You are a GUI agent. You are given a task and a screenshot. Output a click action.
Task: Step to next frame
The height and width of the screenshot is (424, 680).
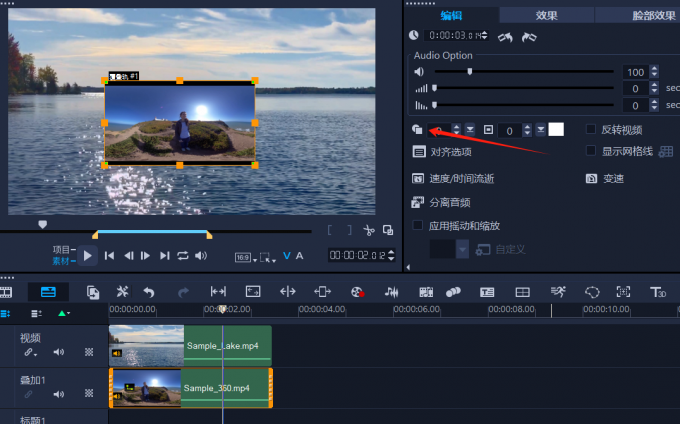tap(145, 256)
